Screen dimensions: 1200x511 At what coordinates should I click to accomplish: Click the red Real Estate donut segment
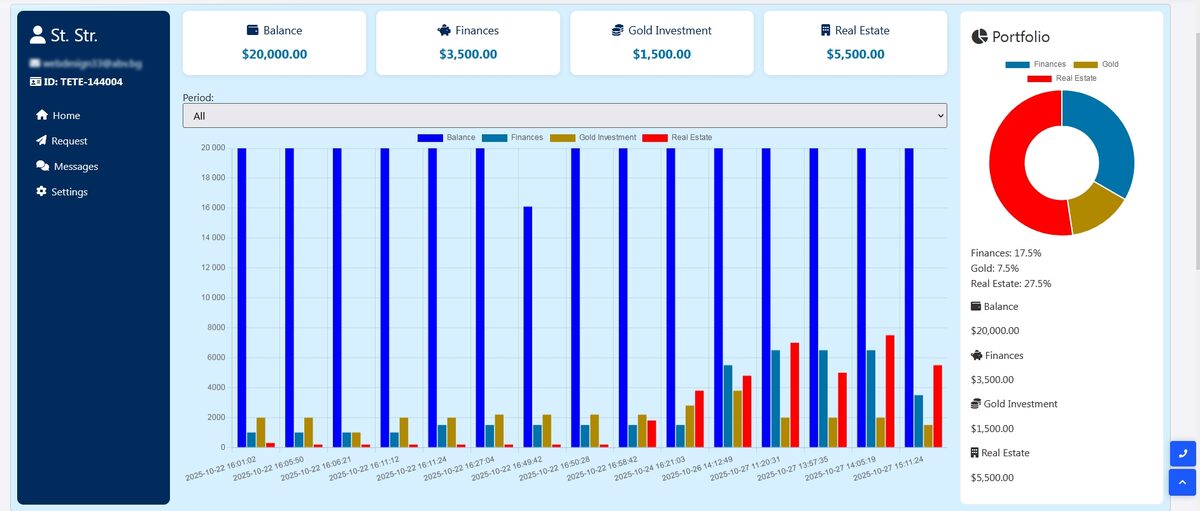tap(1010, 170)
